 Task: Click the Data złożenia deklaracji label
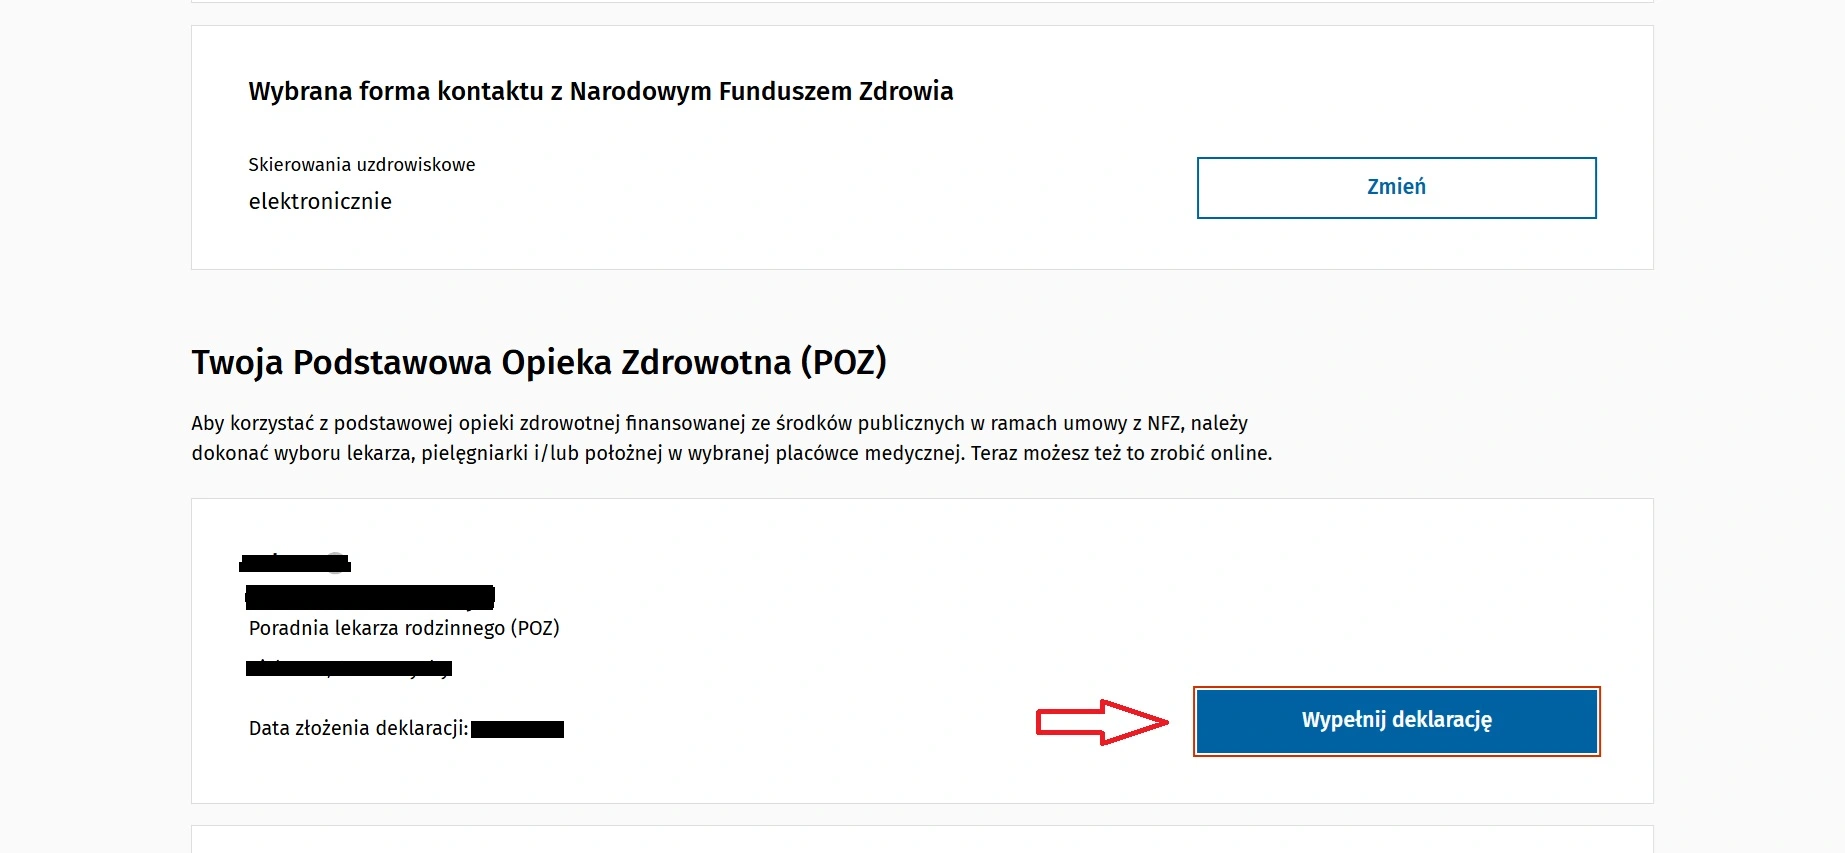pyautogui.click(x=358, y=728)
